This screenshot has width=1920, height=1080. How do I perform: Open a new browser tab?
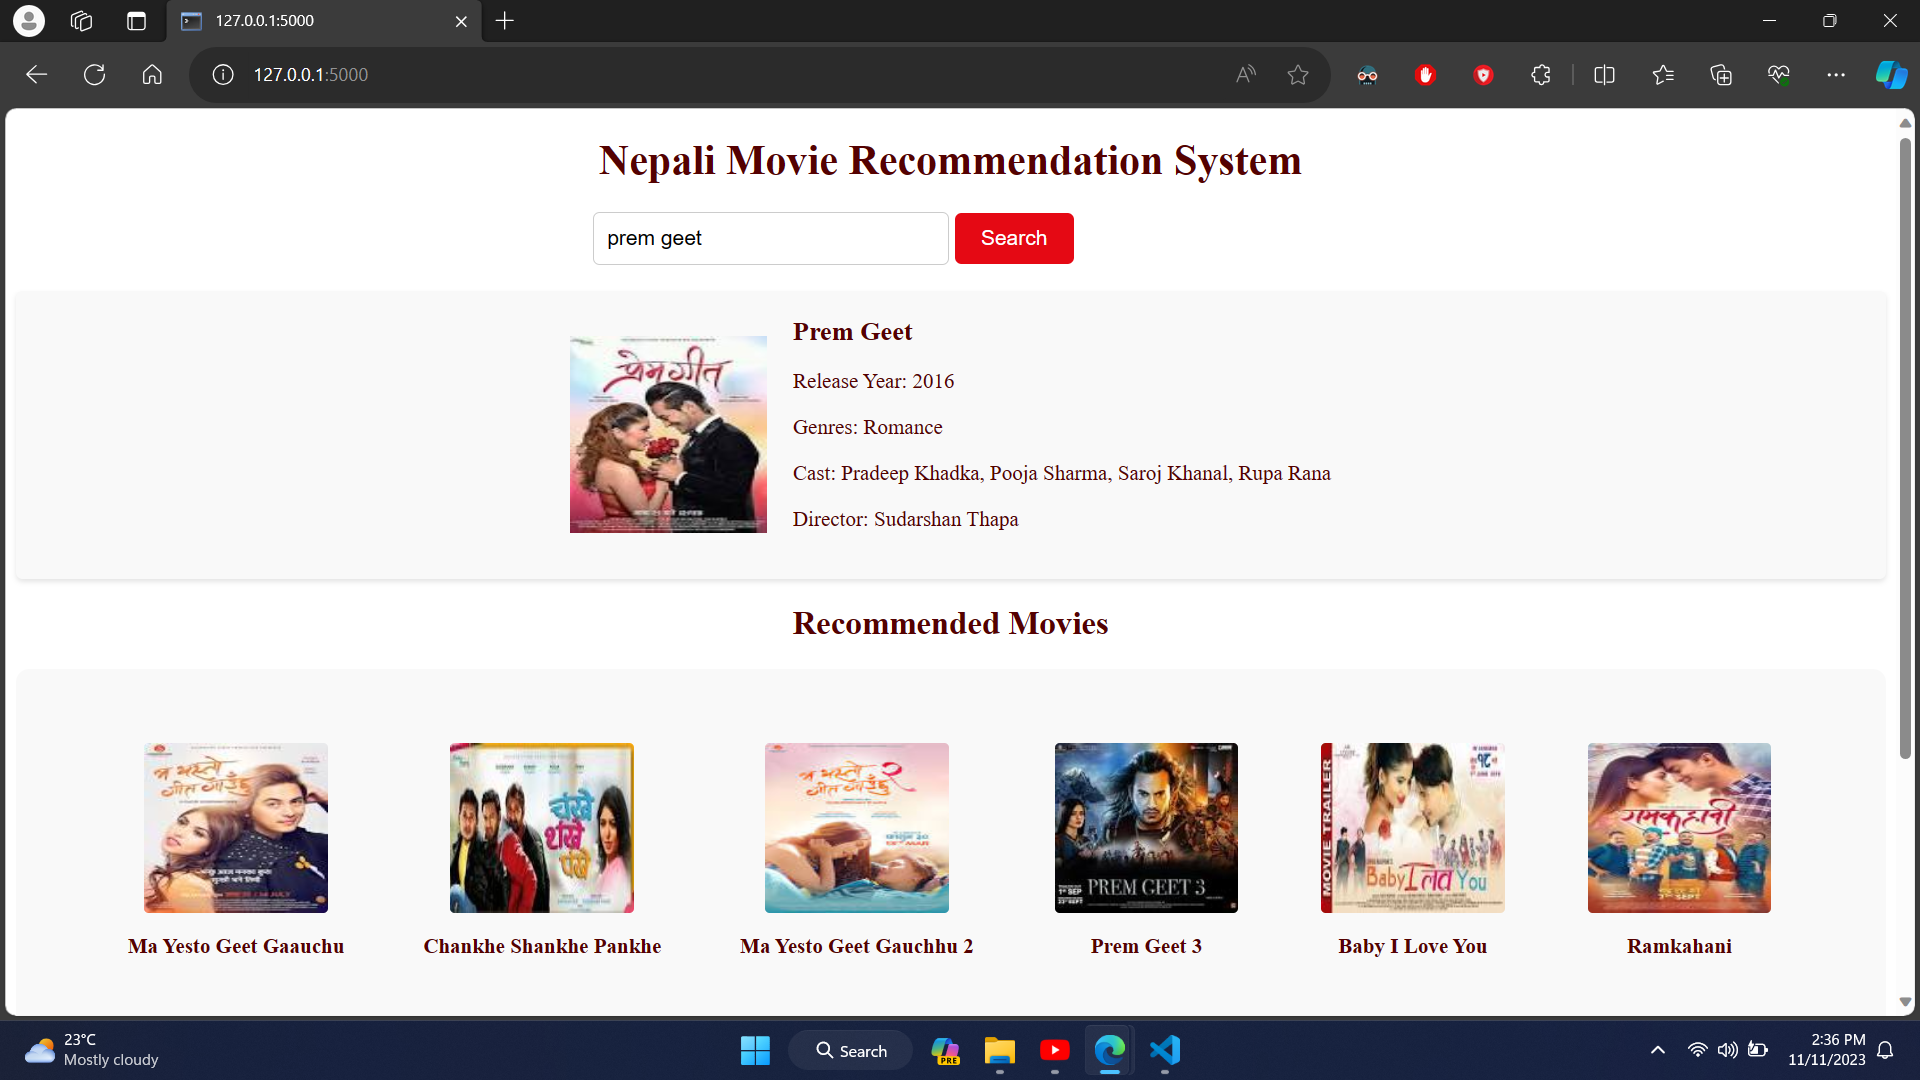(505, 21)
